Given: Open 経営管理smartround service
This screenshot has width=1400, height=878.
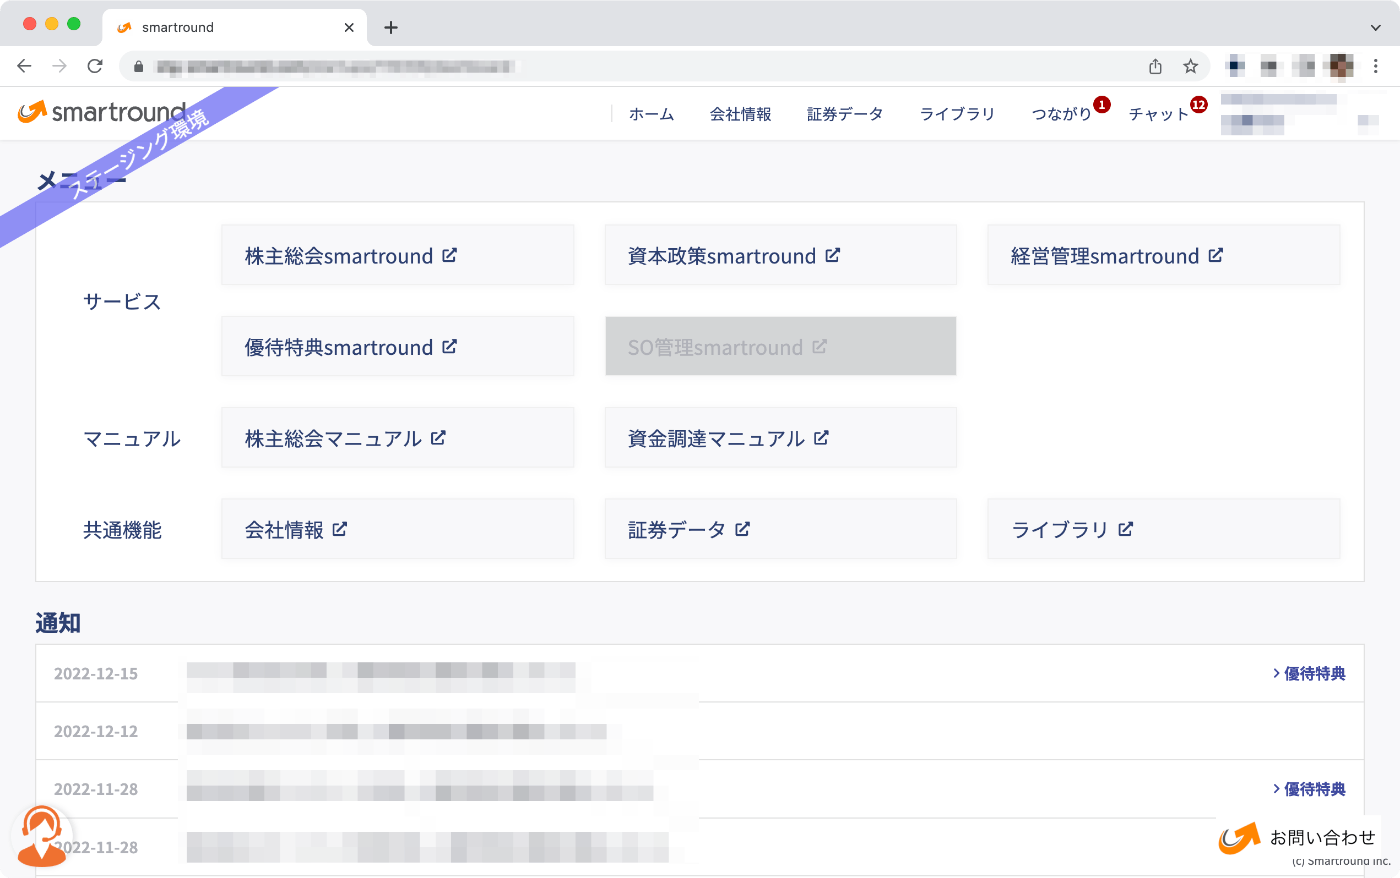Looking at the screenshot, I should (x=1164, y=255).
